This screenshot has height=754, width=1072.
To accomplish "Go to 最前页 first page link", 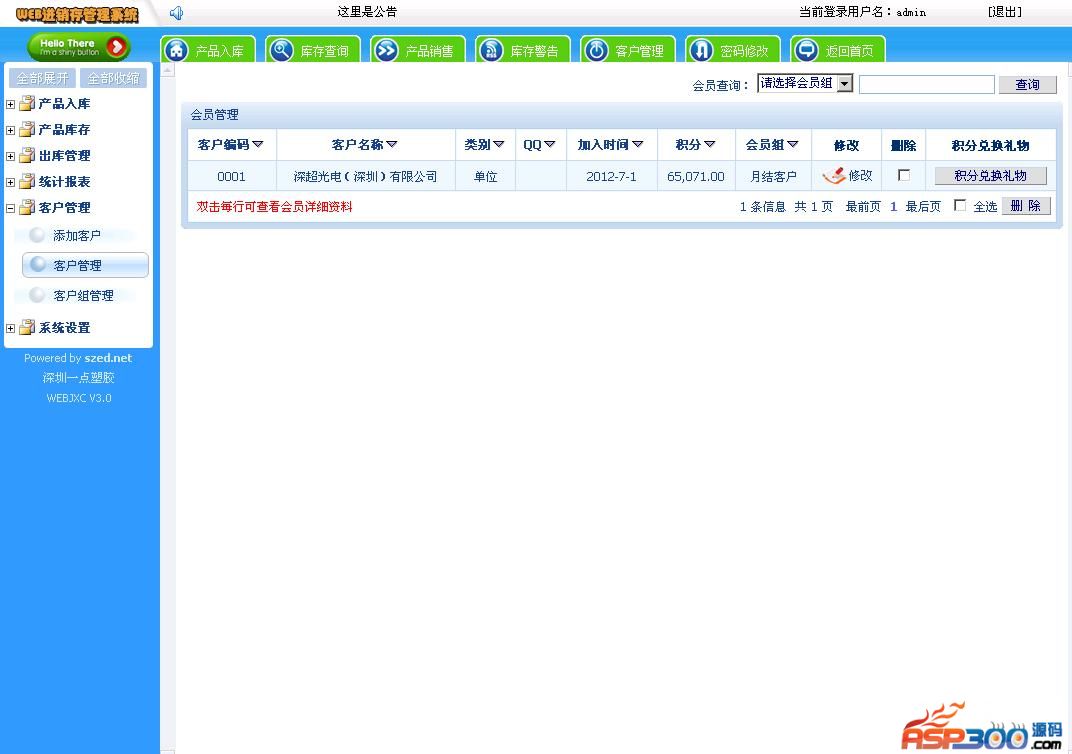I will click(x=863, y=206).
